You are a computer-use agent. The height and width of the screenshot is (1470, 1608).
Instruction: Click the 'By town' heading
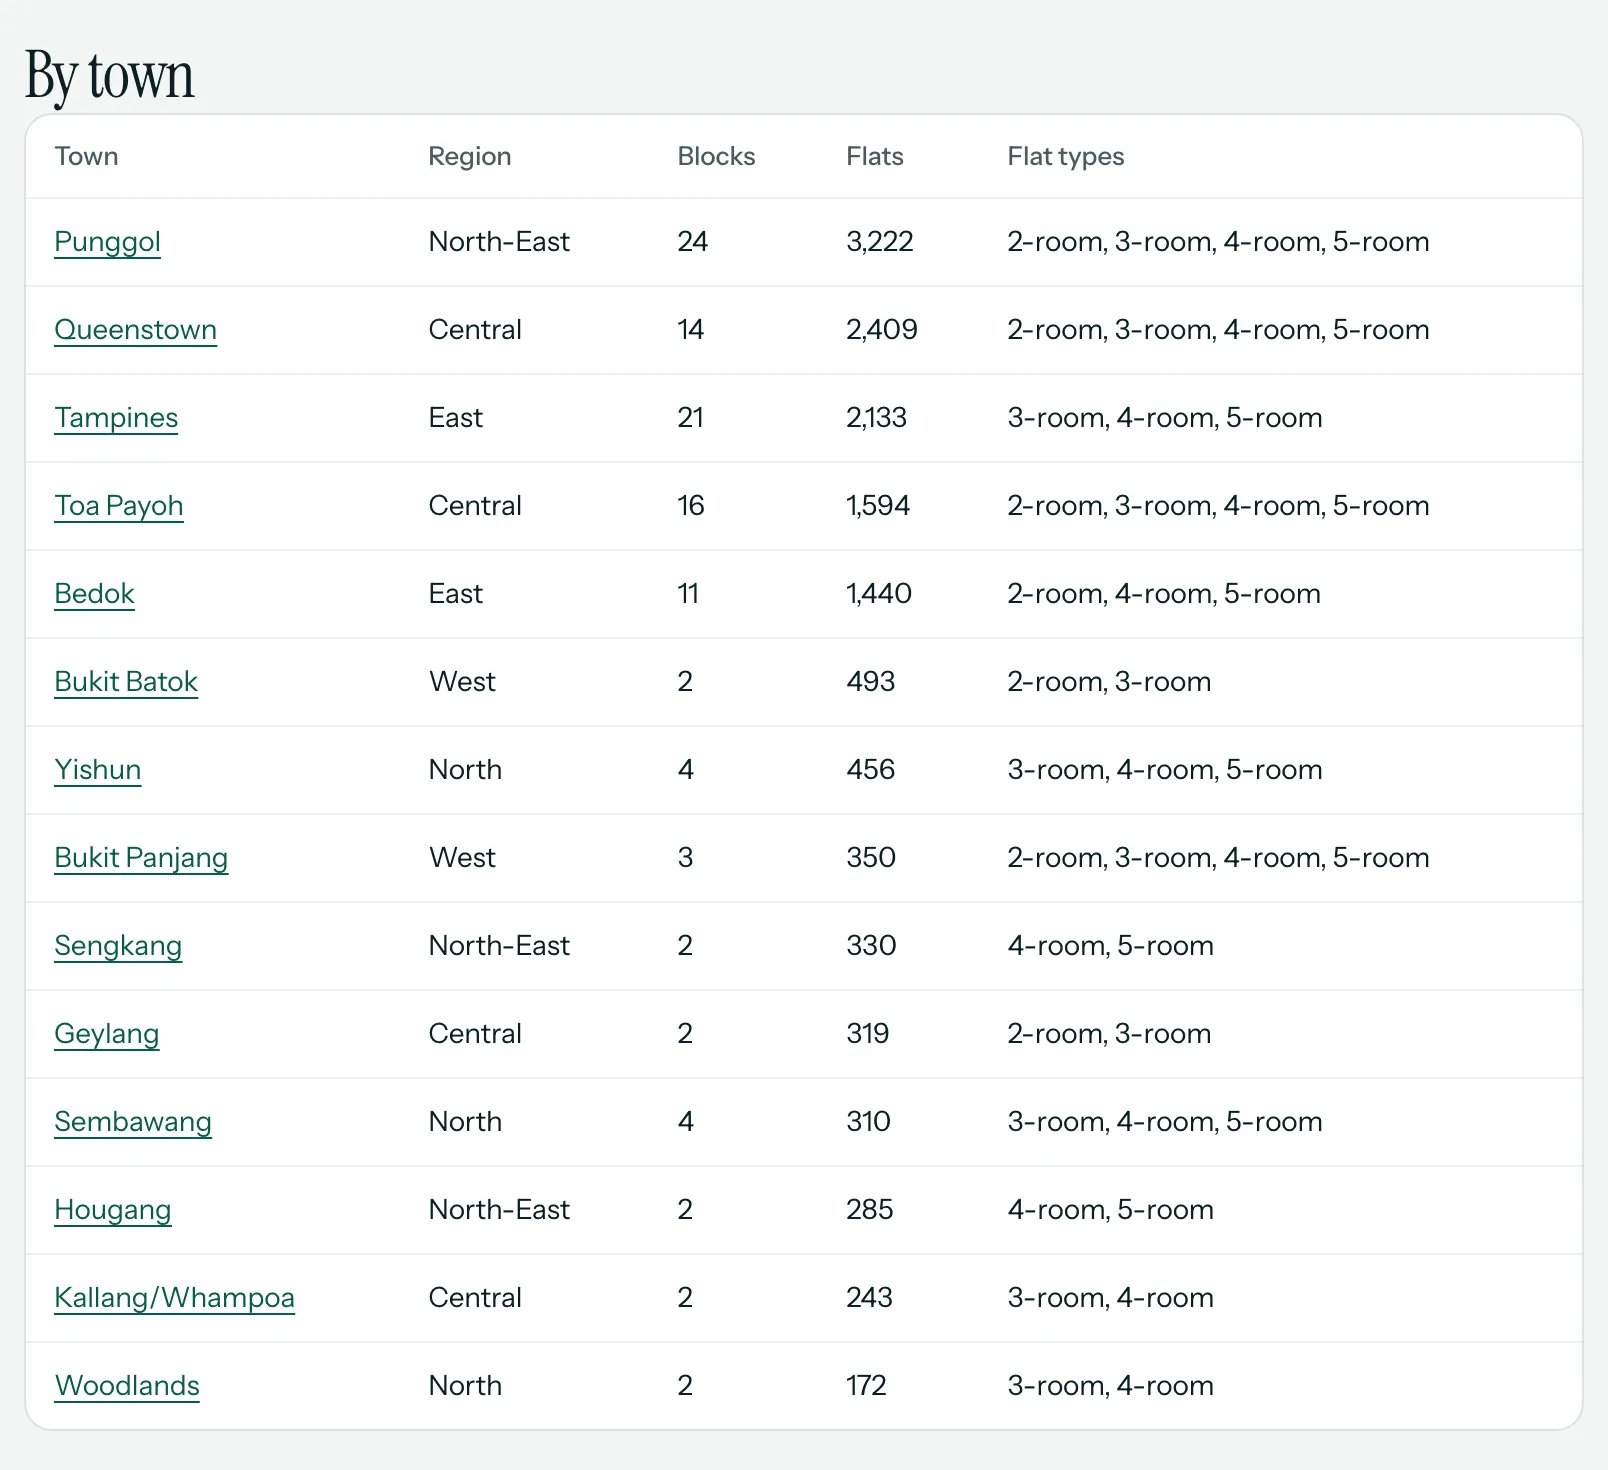[x=110, y=76]
